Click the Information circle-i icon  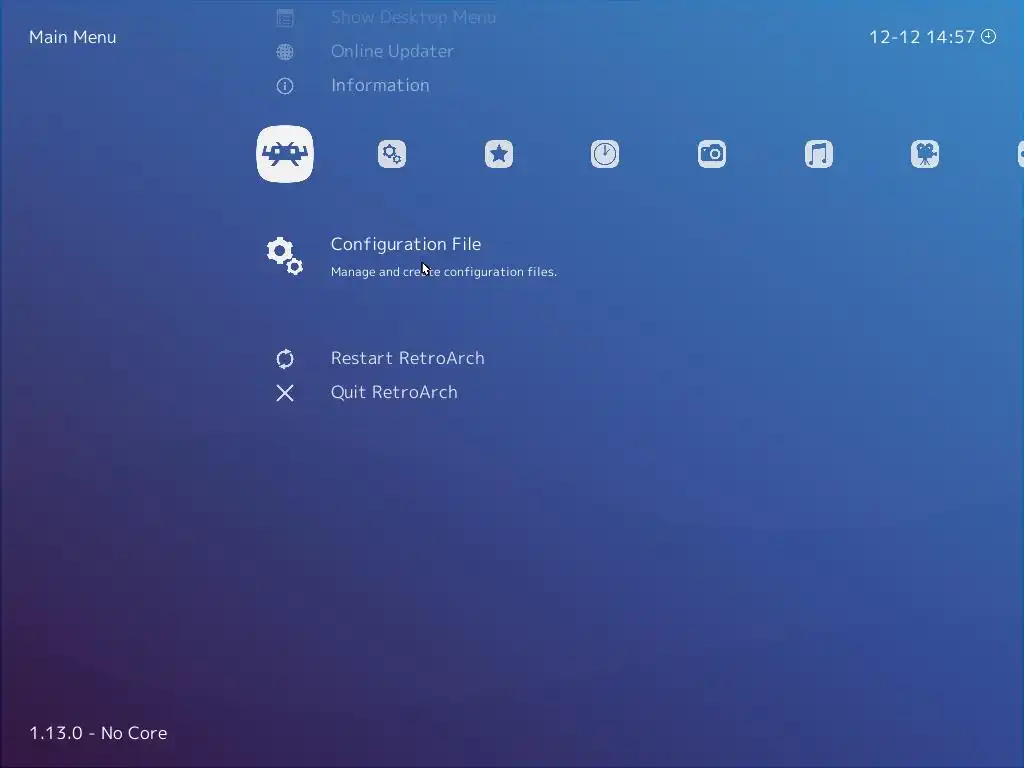coord(285,86)
